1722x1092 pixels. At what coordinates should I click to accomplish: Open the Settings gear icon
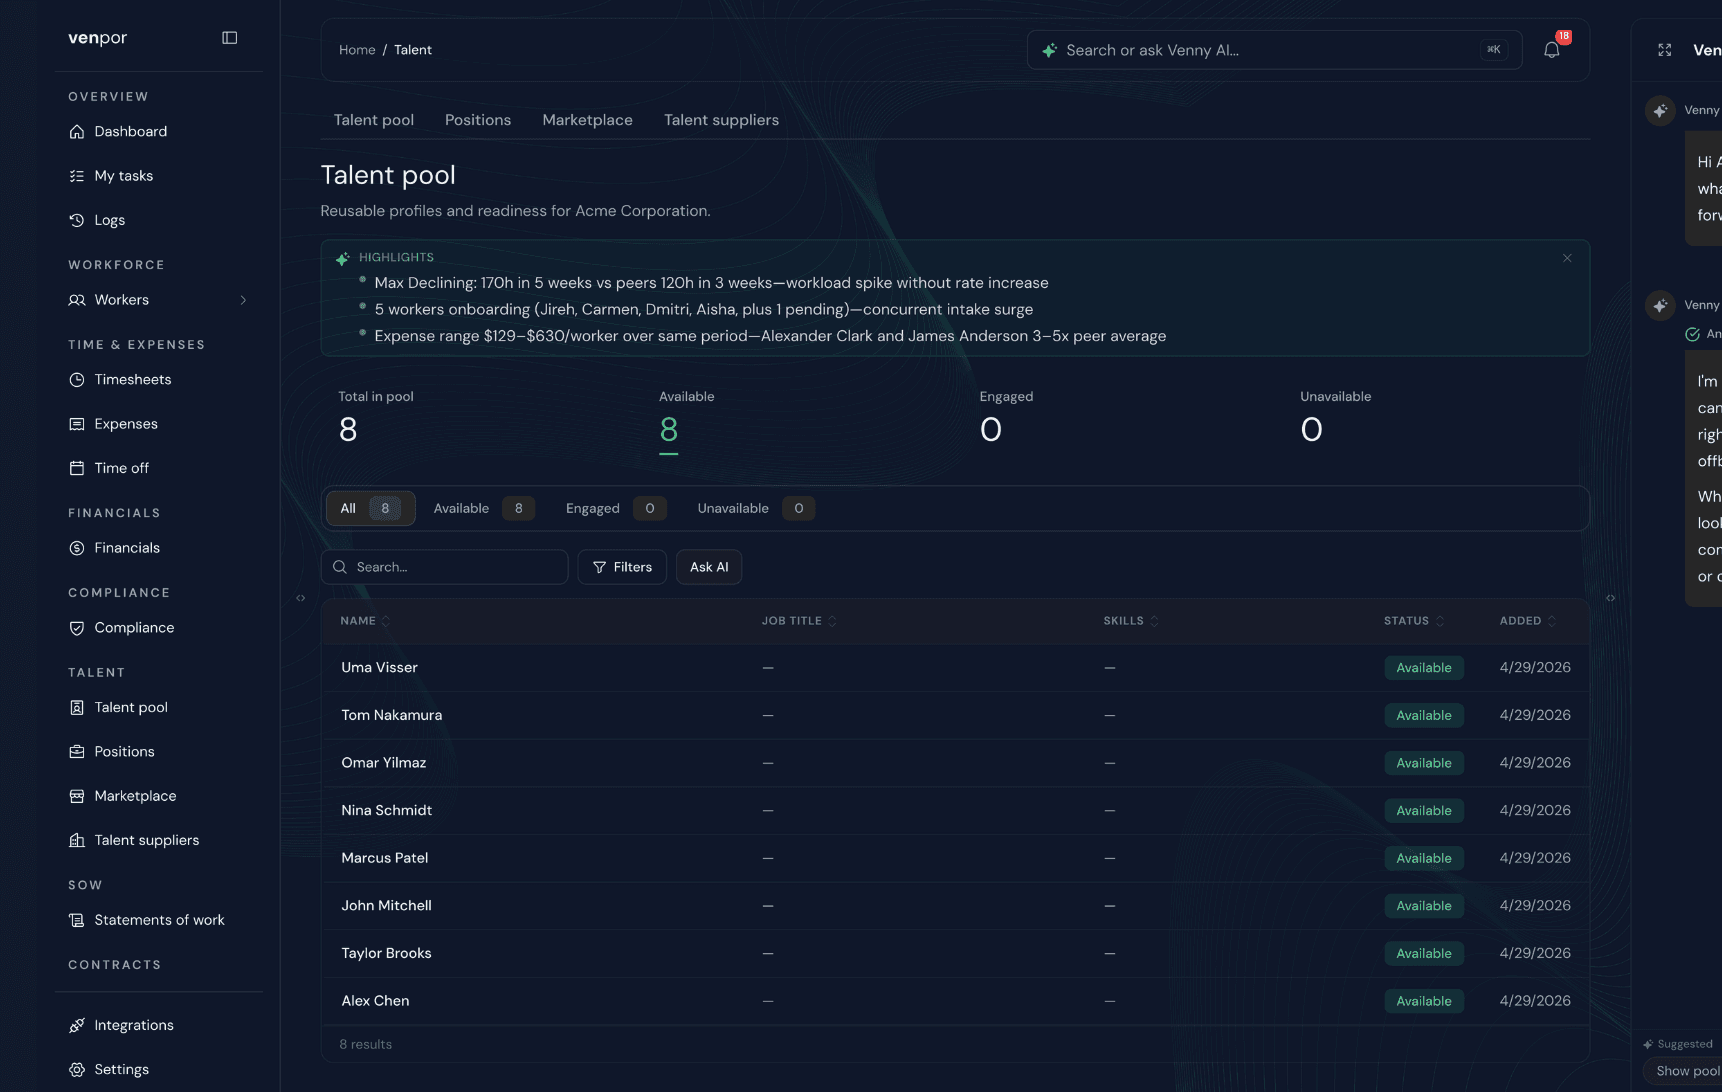point(77,1069)
